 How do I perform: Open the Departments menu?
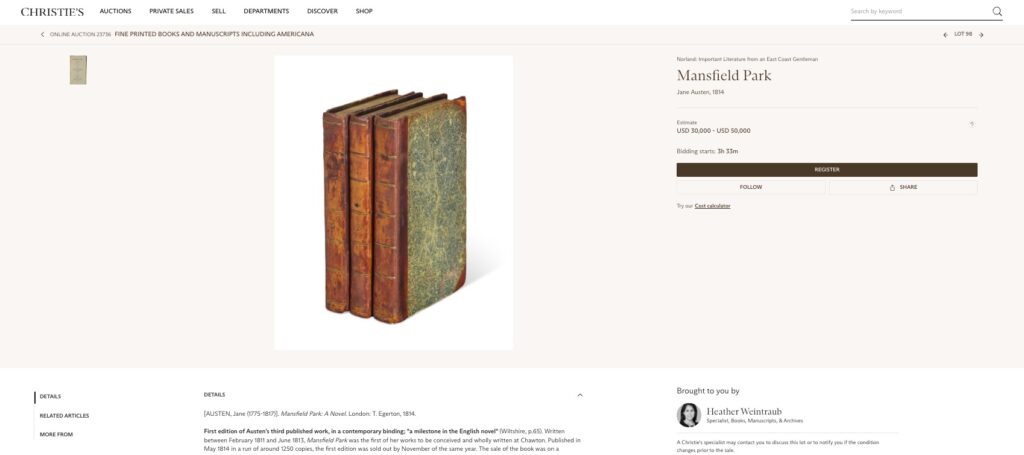tap(266, 11)
